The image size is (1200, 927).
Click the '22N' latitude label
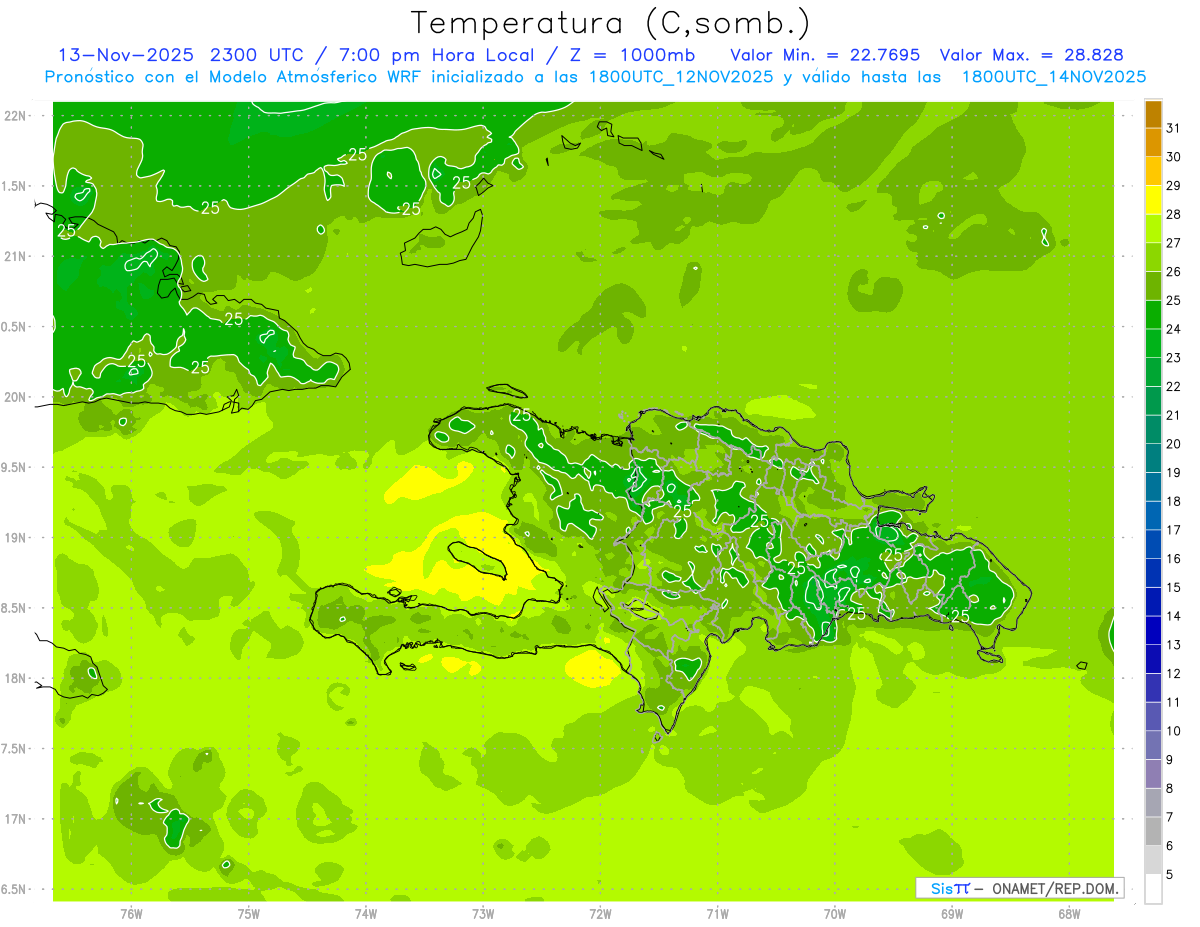16,116
